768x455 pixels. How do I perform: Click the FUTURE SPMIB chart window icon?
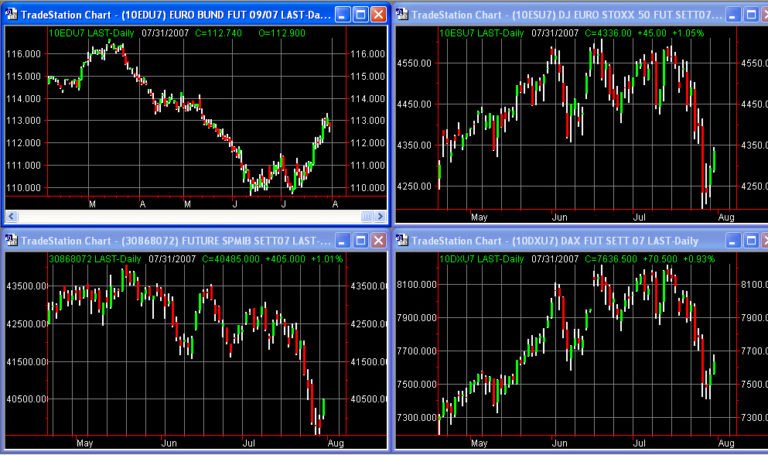point(11,241)
